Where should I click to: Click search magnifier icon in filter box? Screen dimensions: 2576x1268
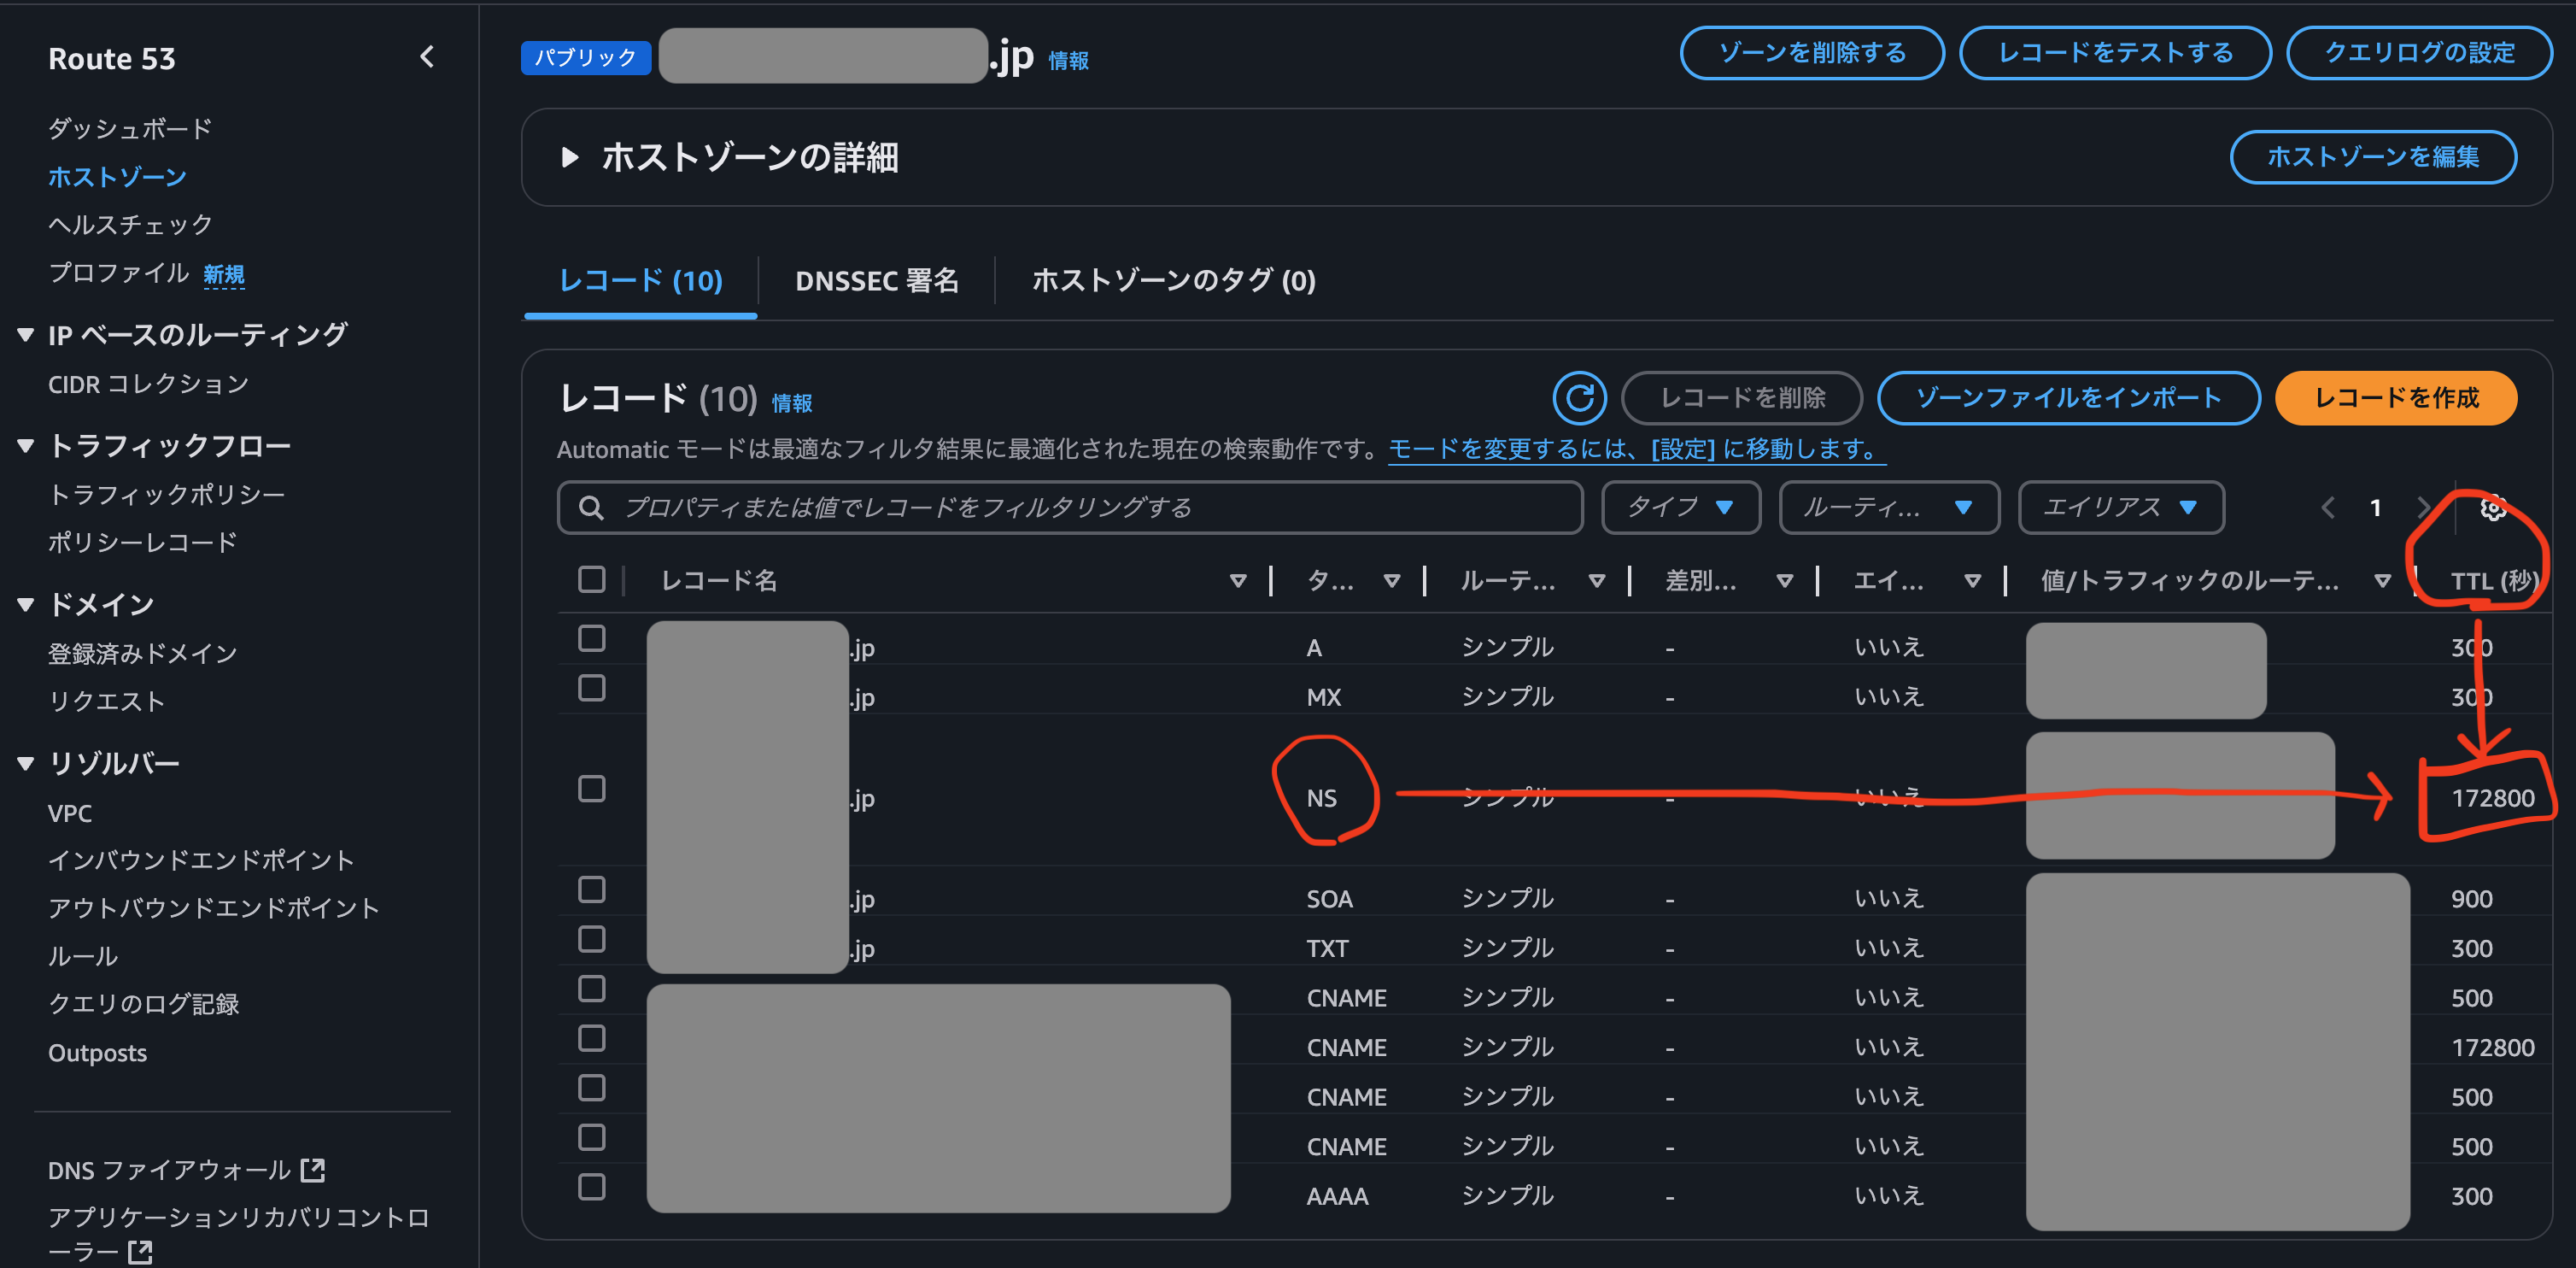coord(591,508)
